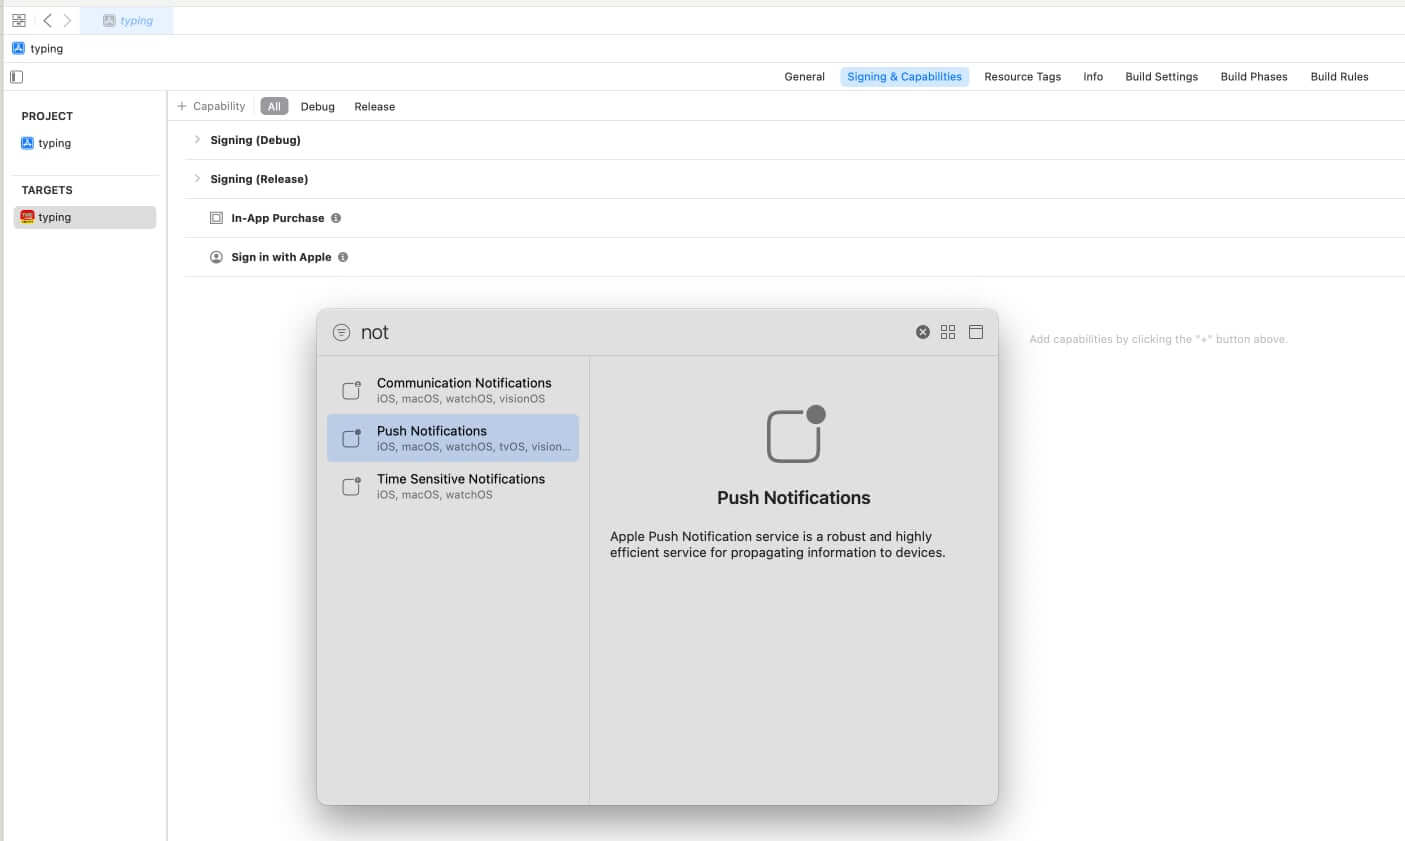Viewport: 1405px width, 841px height.
Task: Go back with the left chevron arrow
Action: (x=47, y=20)
